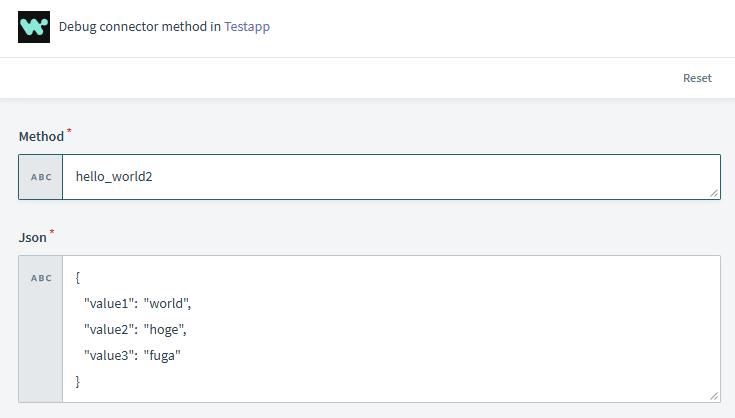Click the red asterisk next to Json

click(51, 232)
